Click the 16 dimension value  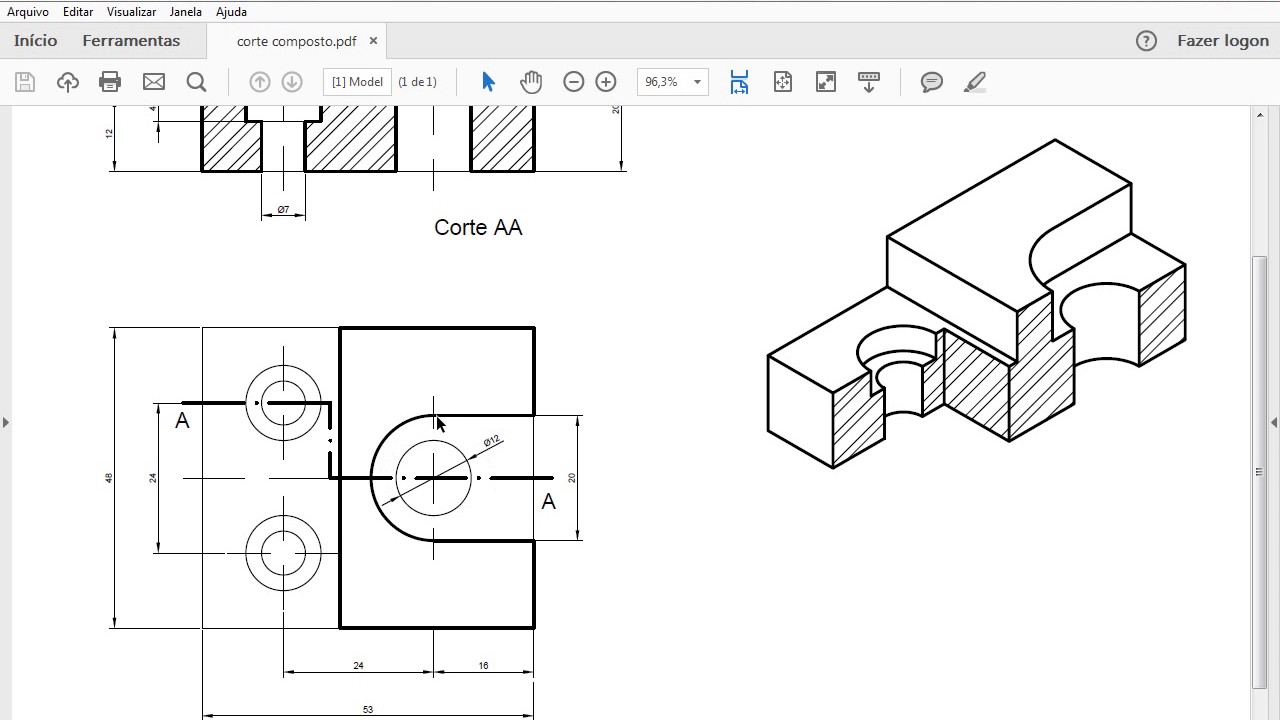[x=483, y=665]
